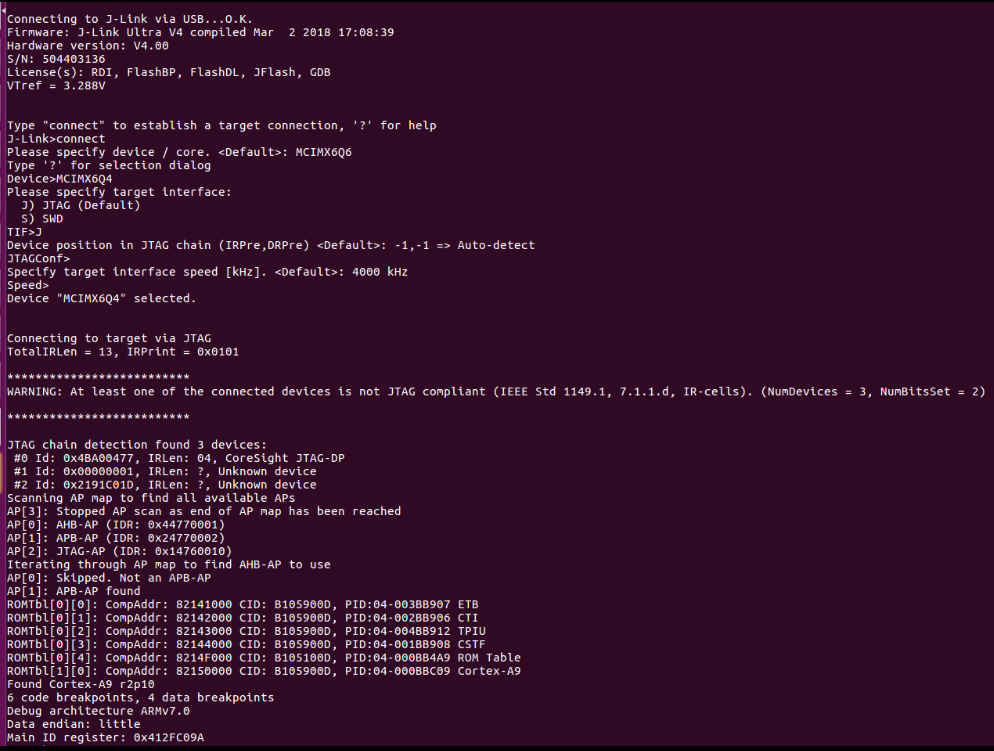Image resolution: width=994 pixels, height=751 pixels.
Task: Click the WARNING text about JTAG compliance
Action: (496, 392)
